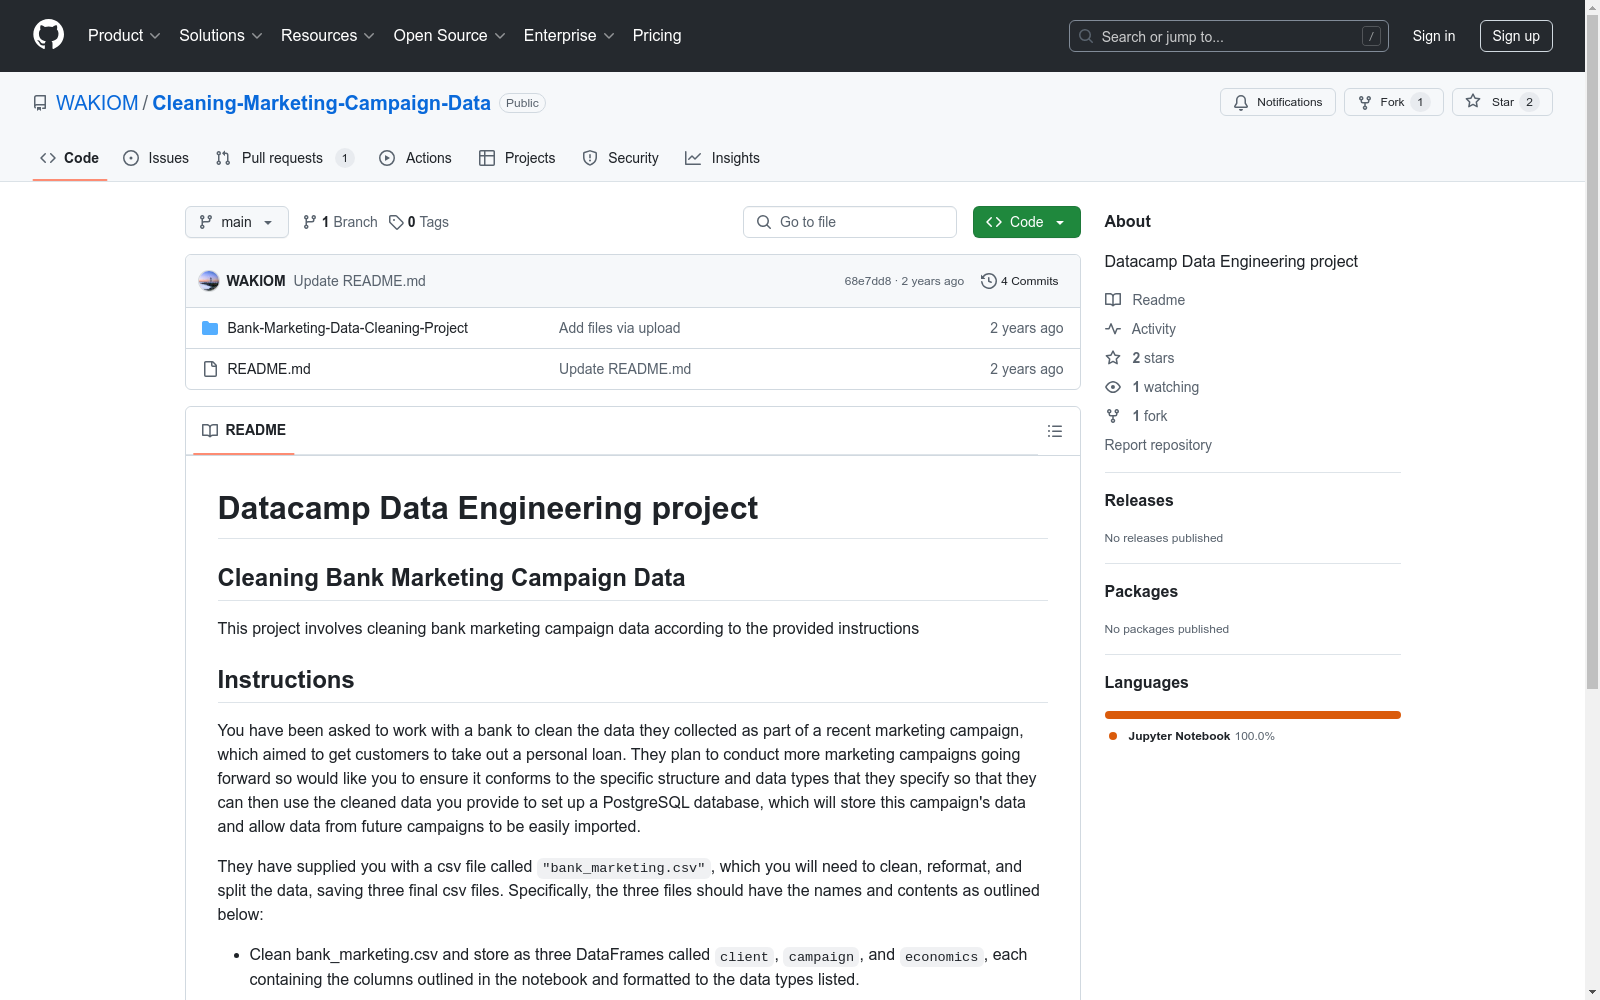Image resolution: width=1600 pixels, height=1000 pixels.
Task: Click the WAKIOM avatar in commit row
Action: click(209, 281)
